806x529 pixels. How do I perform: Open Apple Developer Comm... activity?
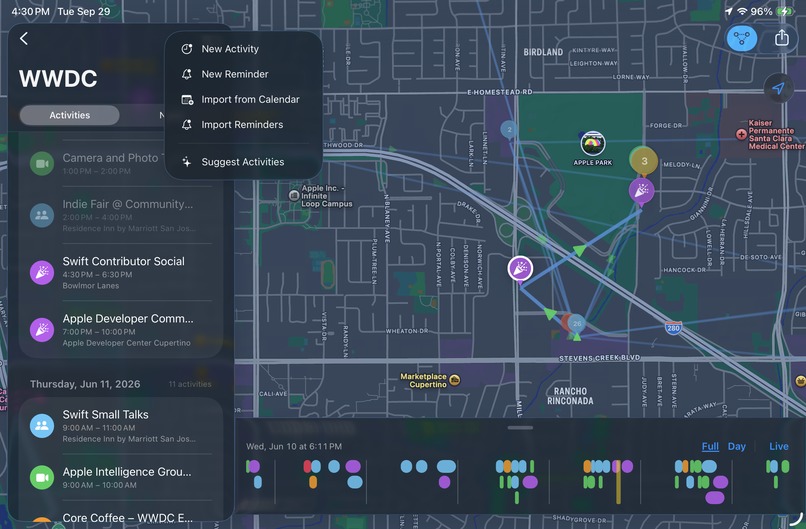coord(120,330)
